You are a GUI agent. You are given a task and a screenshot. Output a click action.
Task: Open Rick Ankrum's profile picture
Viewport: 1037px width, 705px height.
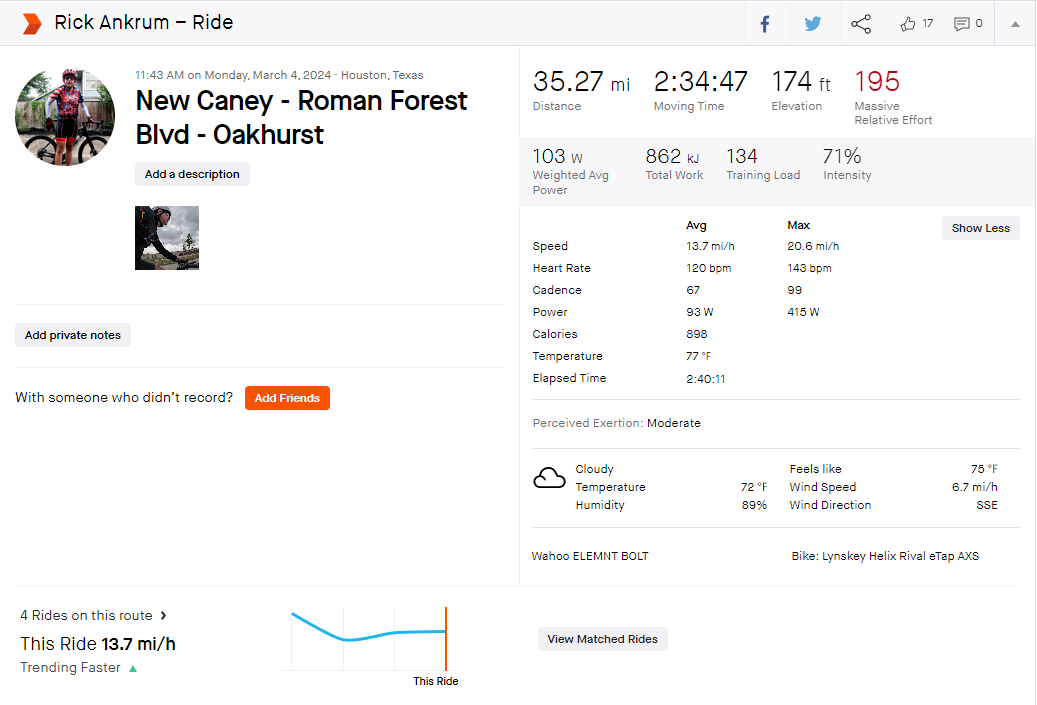click(x=65, y=116)
